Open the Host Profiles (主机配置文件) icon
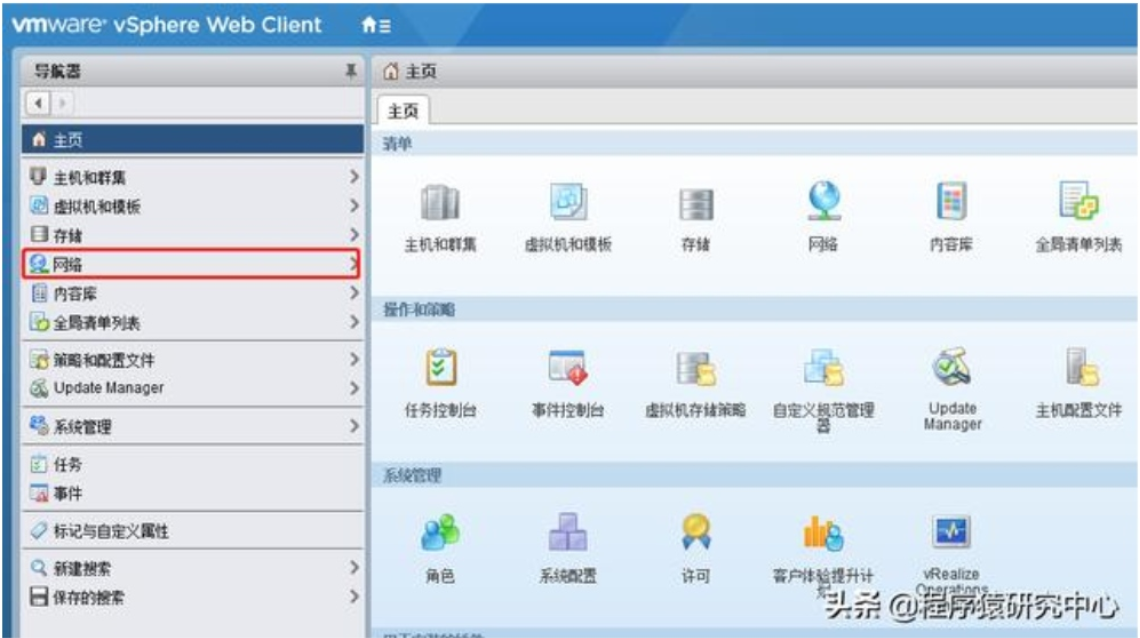 [x=1082, y=367]
